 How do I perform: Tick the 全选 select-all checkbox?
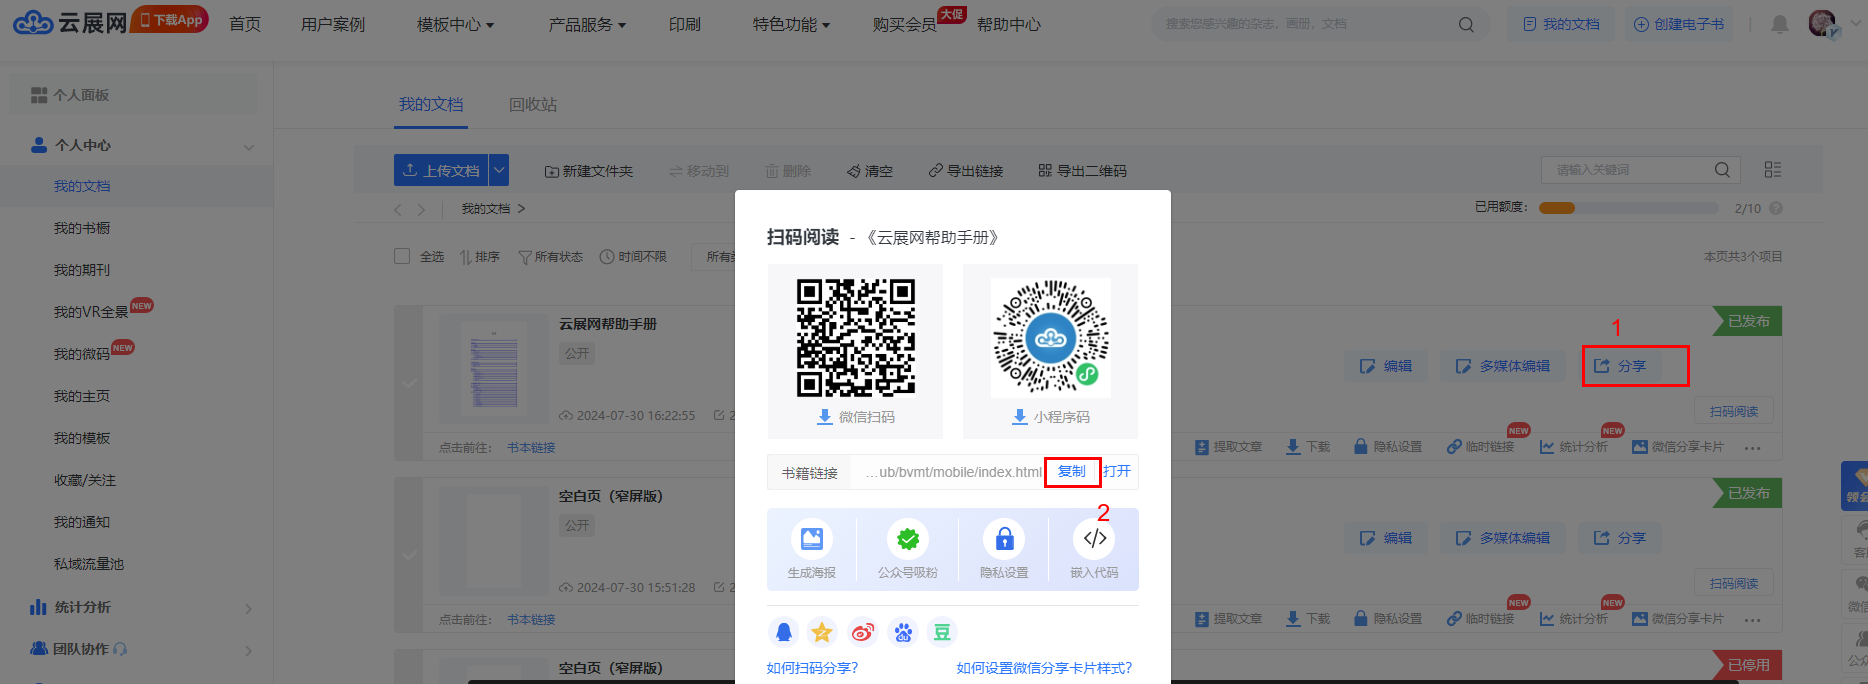click(x=402, y=256)
